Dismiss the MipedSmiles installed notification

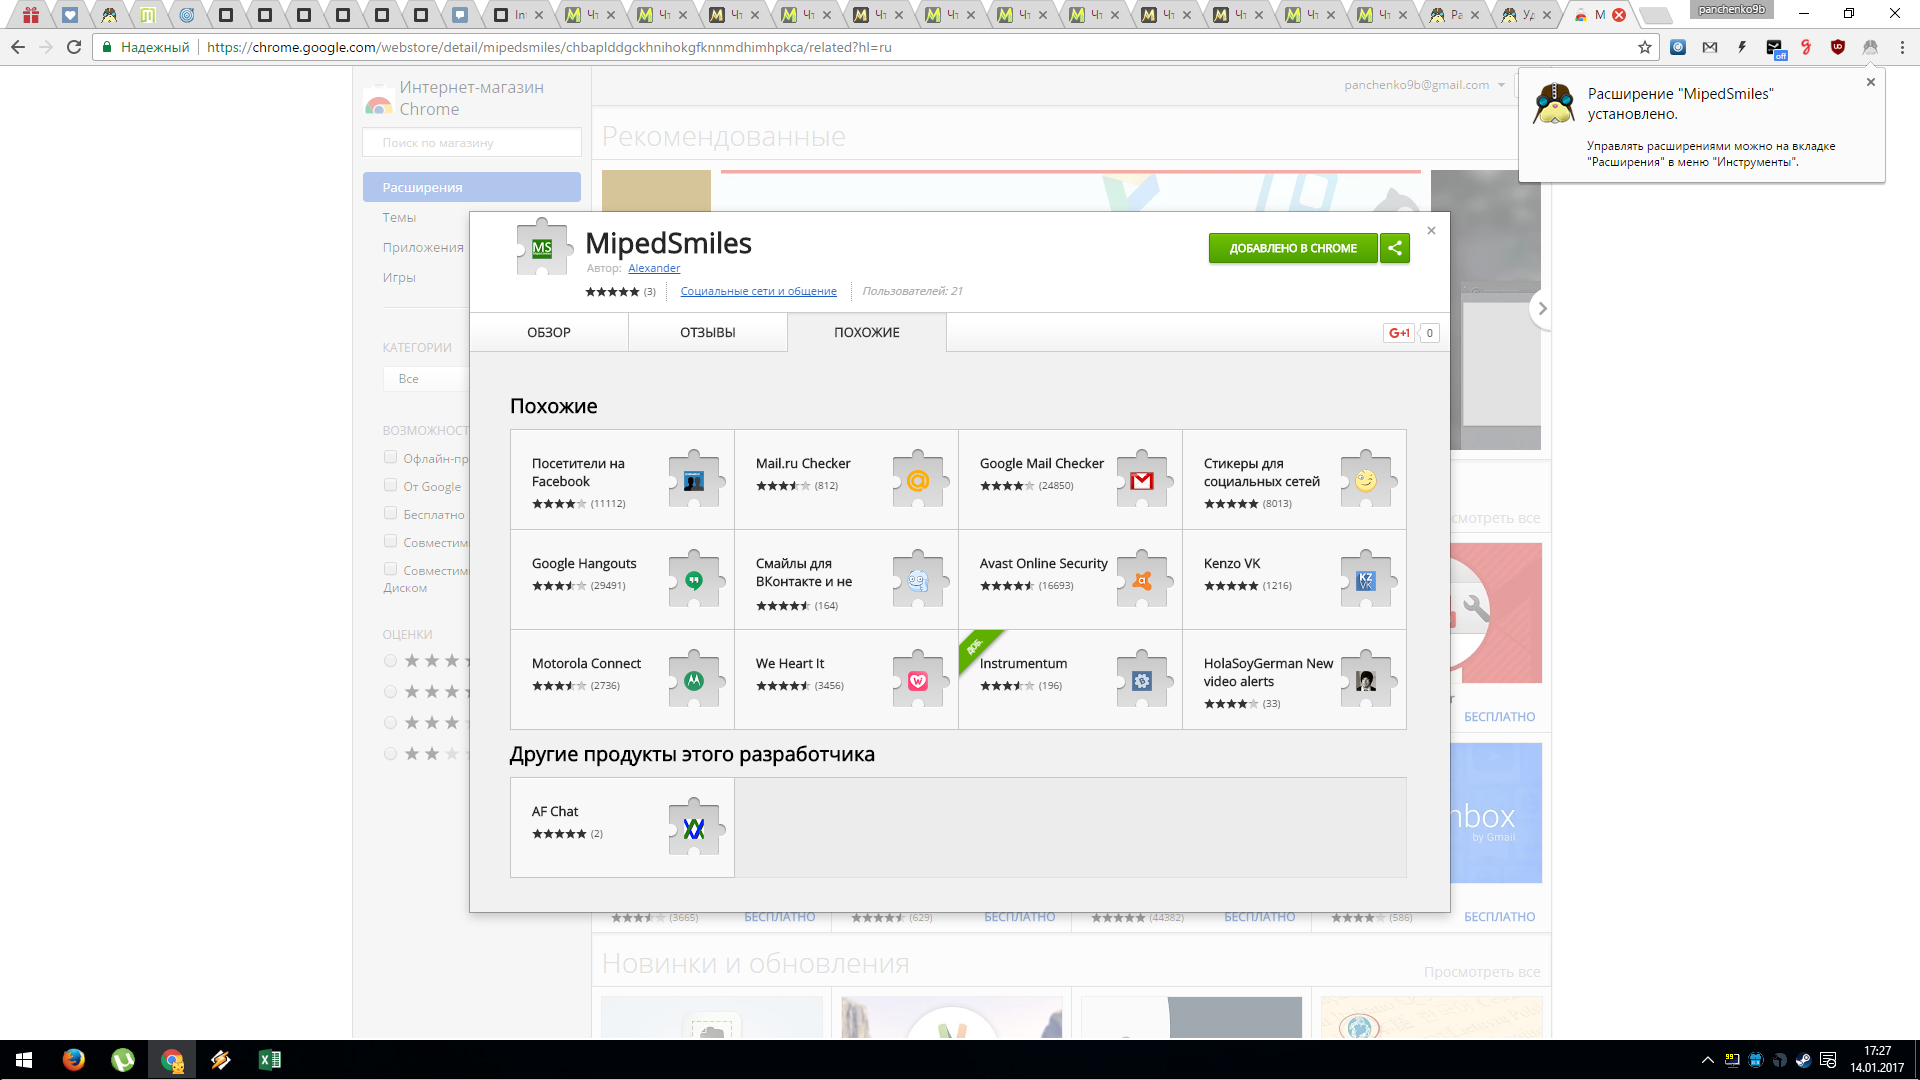[x=1871, y=82]
